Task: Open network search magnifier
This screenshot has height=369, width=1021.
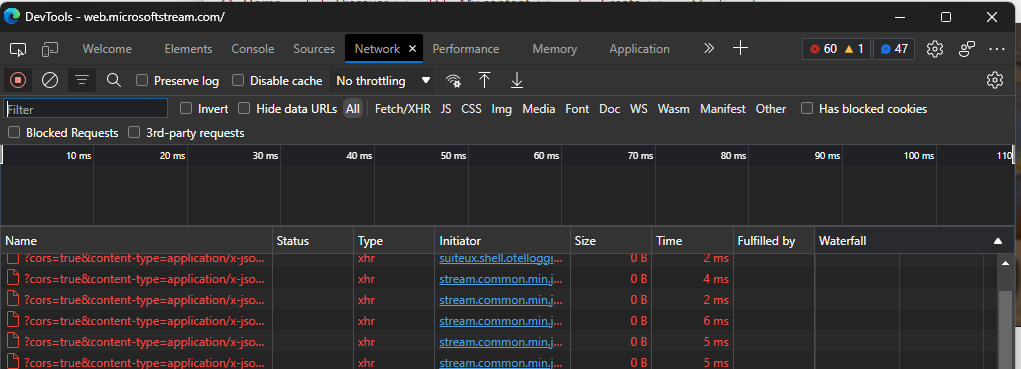Action: coord(114,81)
